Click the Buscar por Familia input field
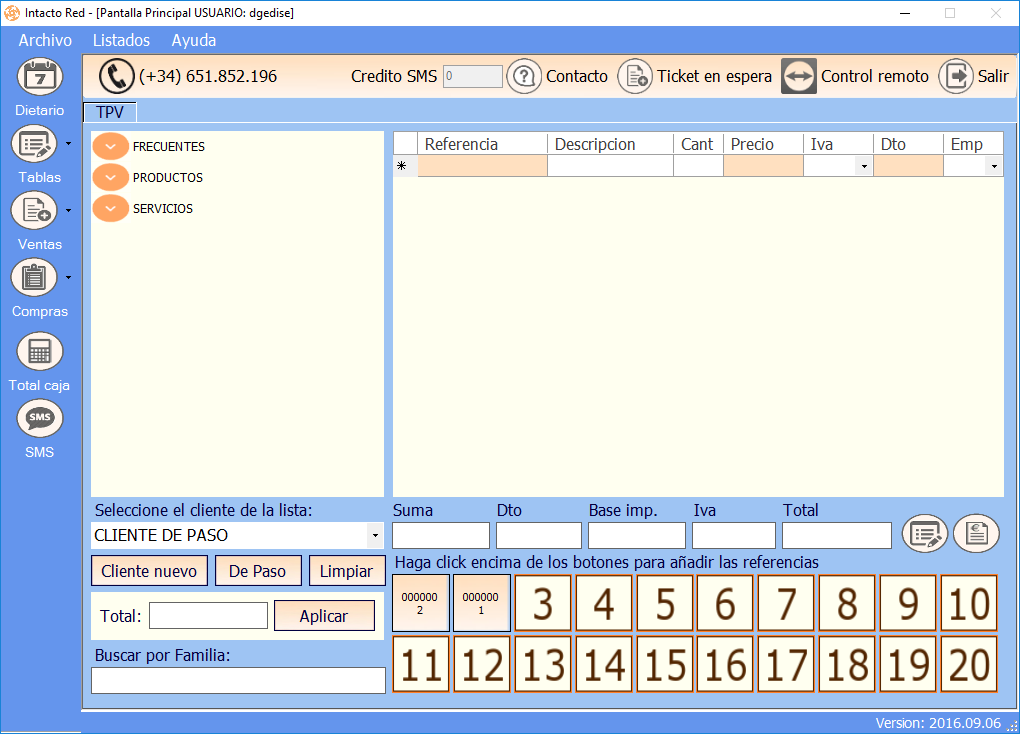This screenshot has height=734, width=1020. (238, 681)
